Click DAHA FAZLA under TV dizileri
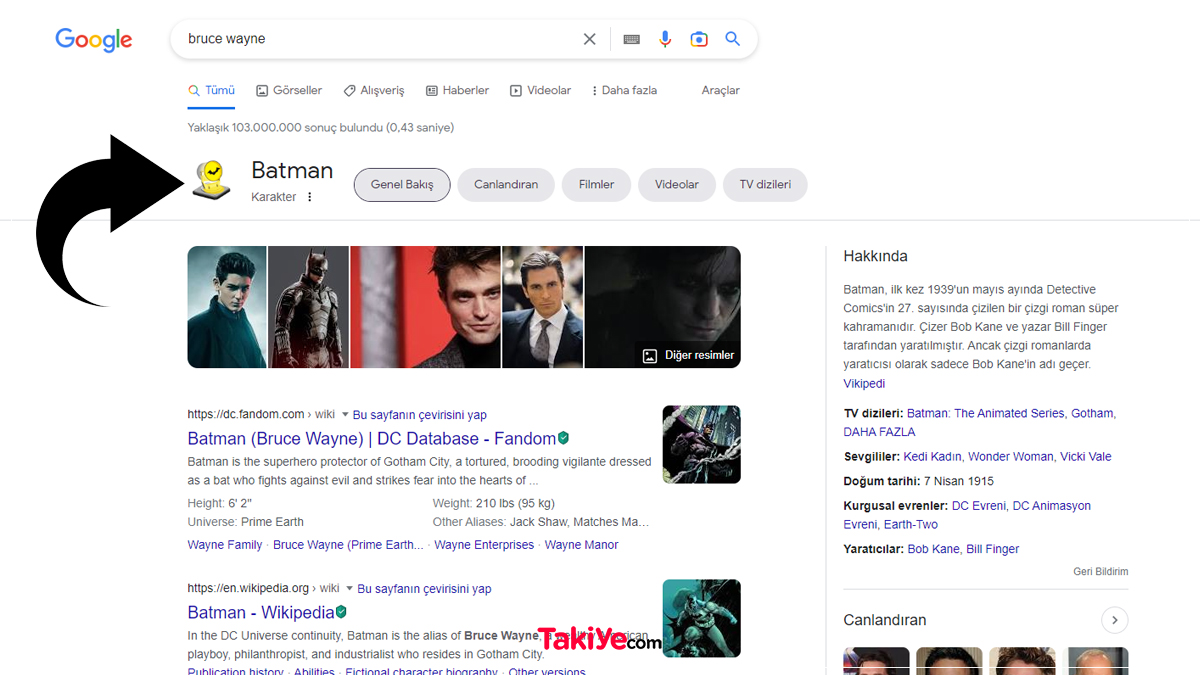The image size is (1200, 675). 879,432
